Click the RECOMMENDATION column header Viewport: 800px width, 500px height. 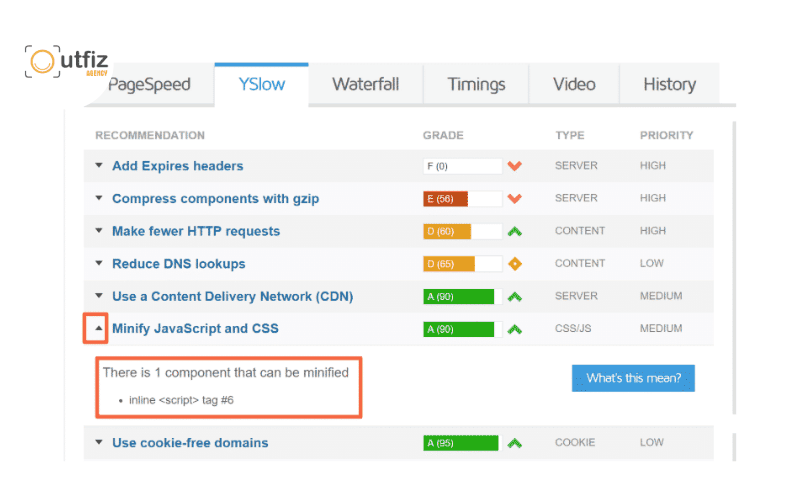tap(150, 135)
